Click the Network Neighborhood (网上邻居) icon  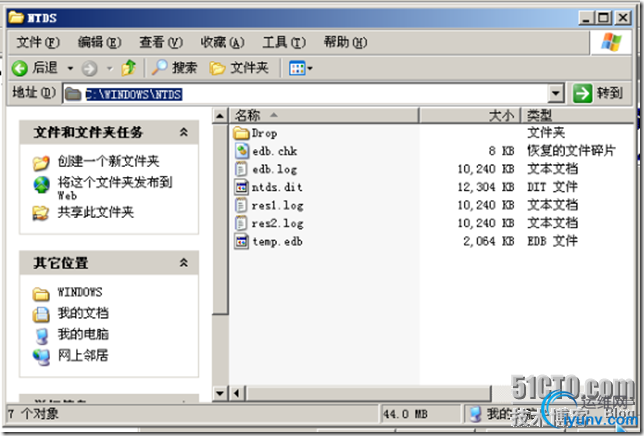41,356
